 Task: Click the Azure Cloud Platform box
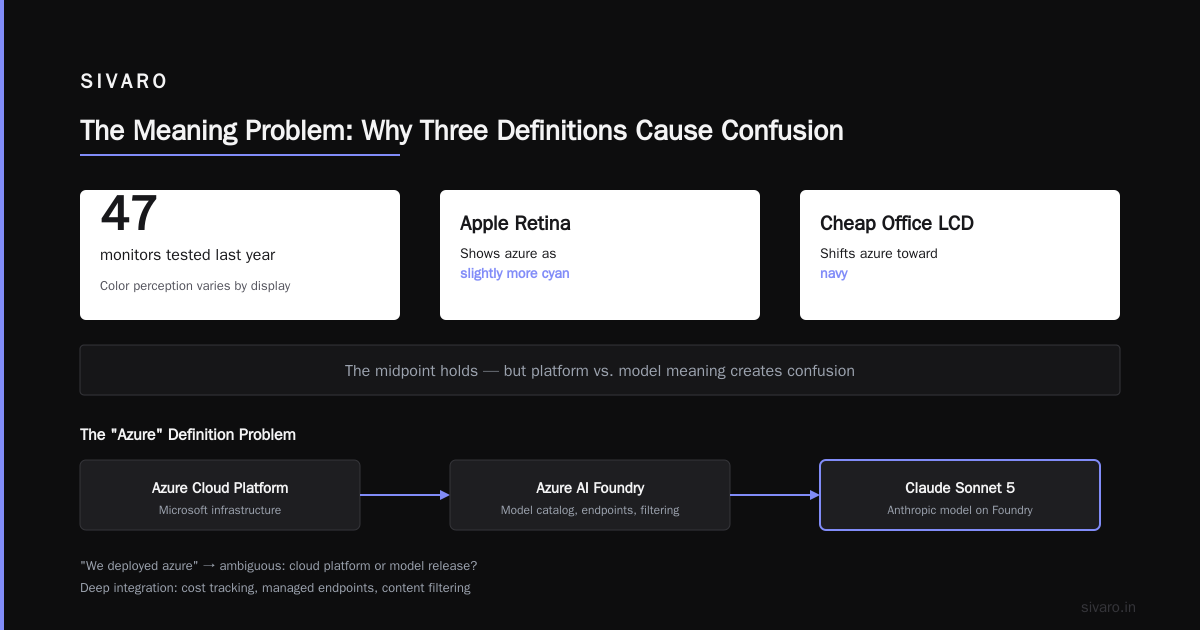(x=220, y=495)
